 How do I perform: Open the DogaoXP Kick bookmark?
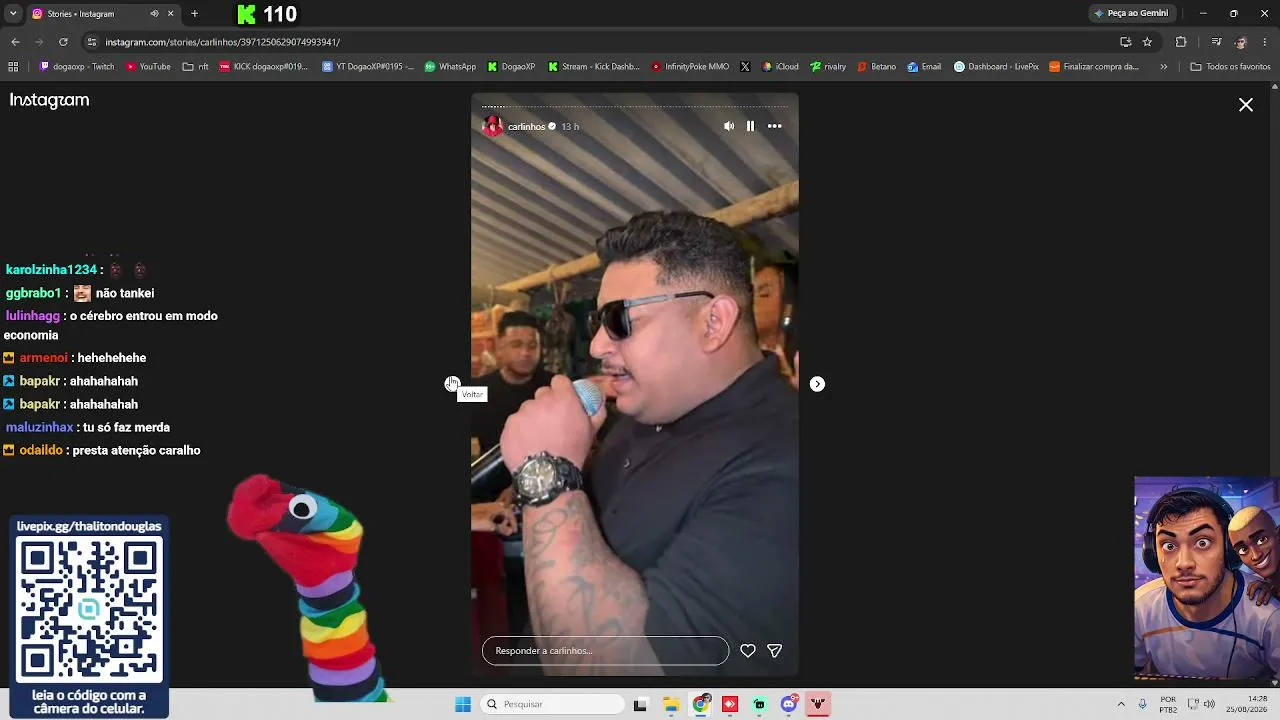point(511,67)
